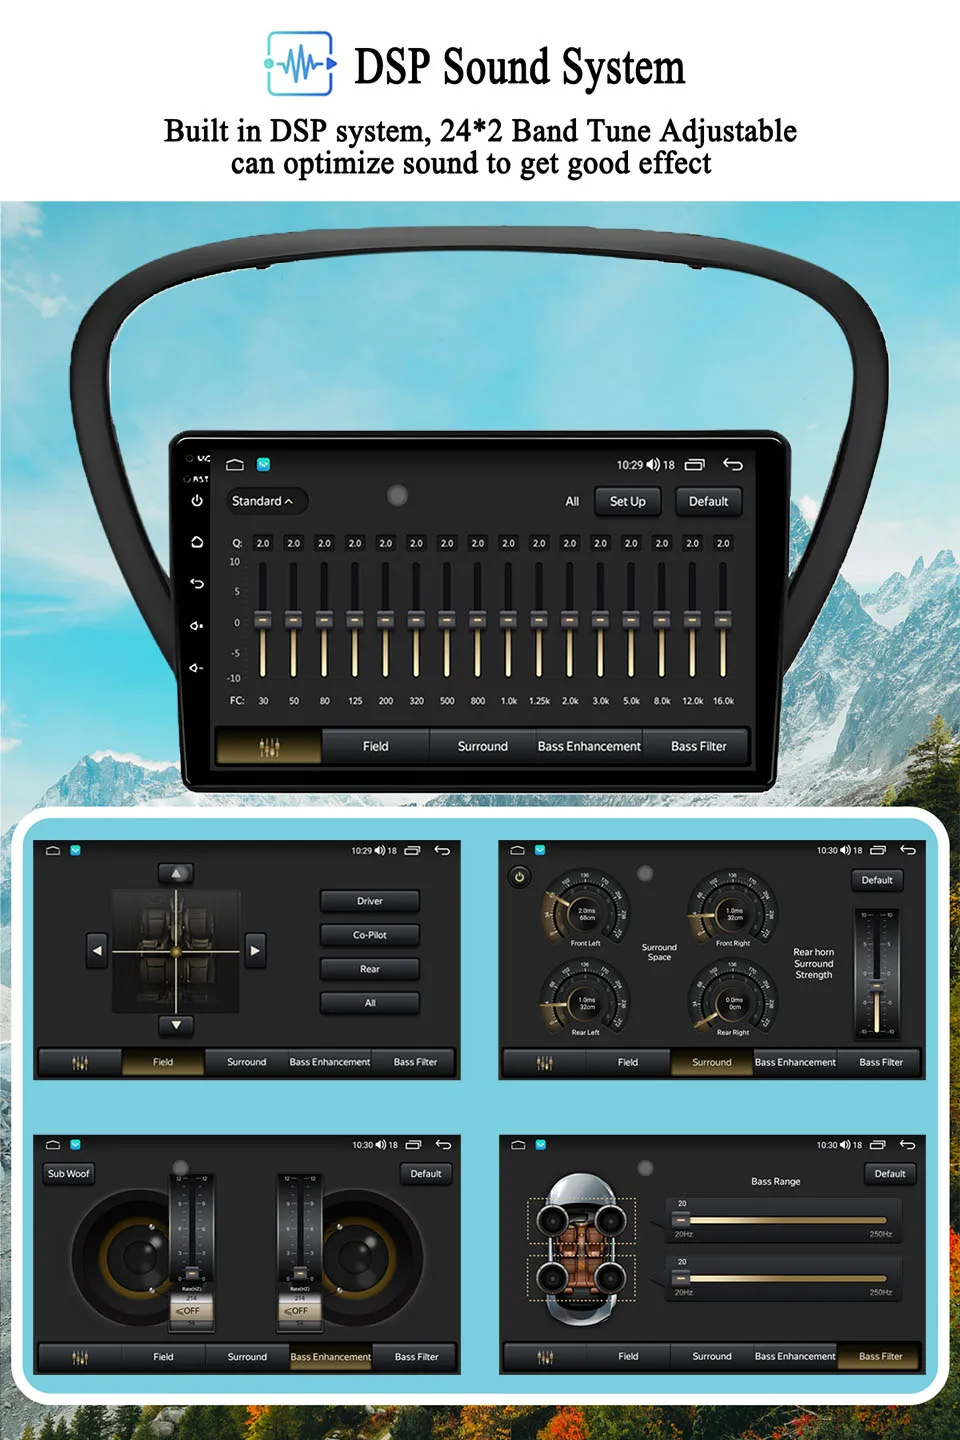
Task: Toggle the left subwoofer OFF switch
Action: (190, 1311)
